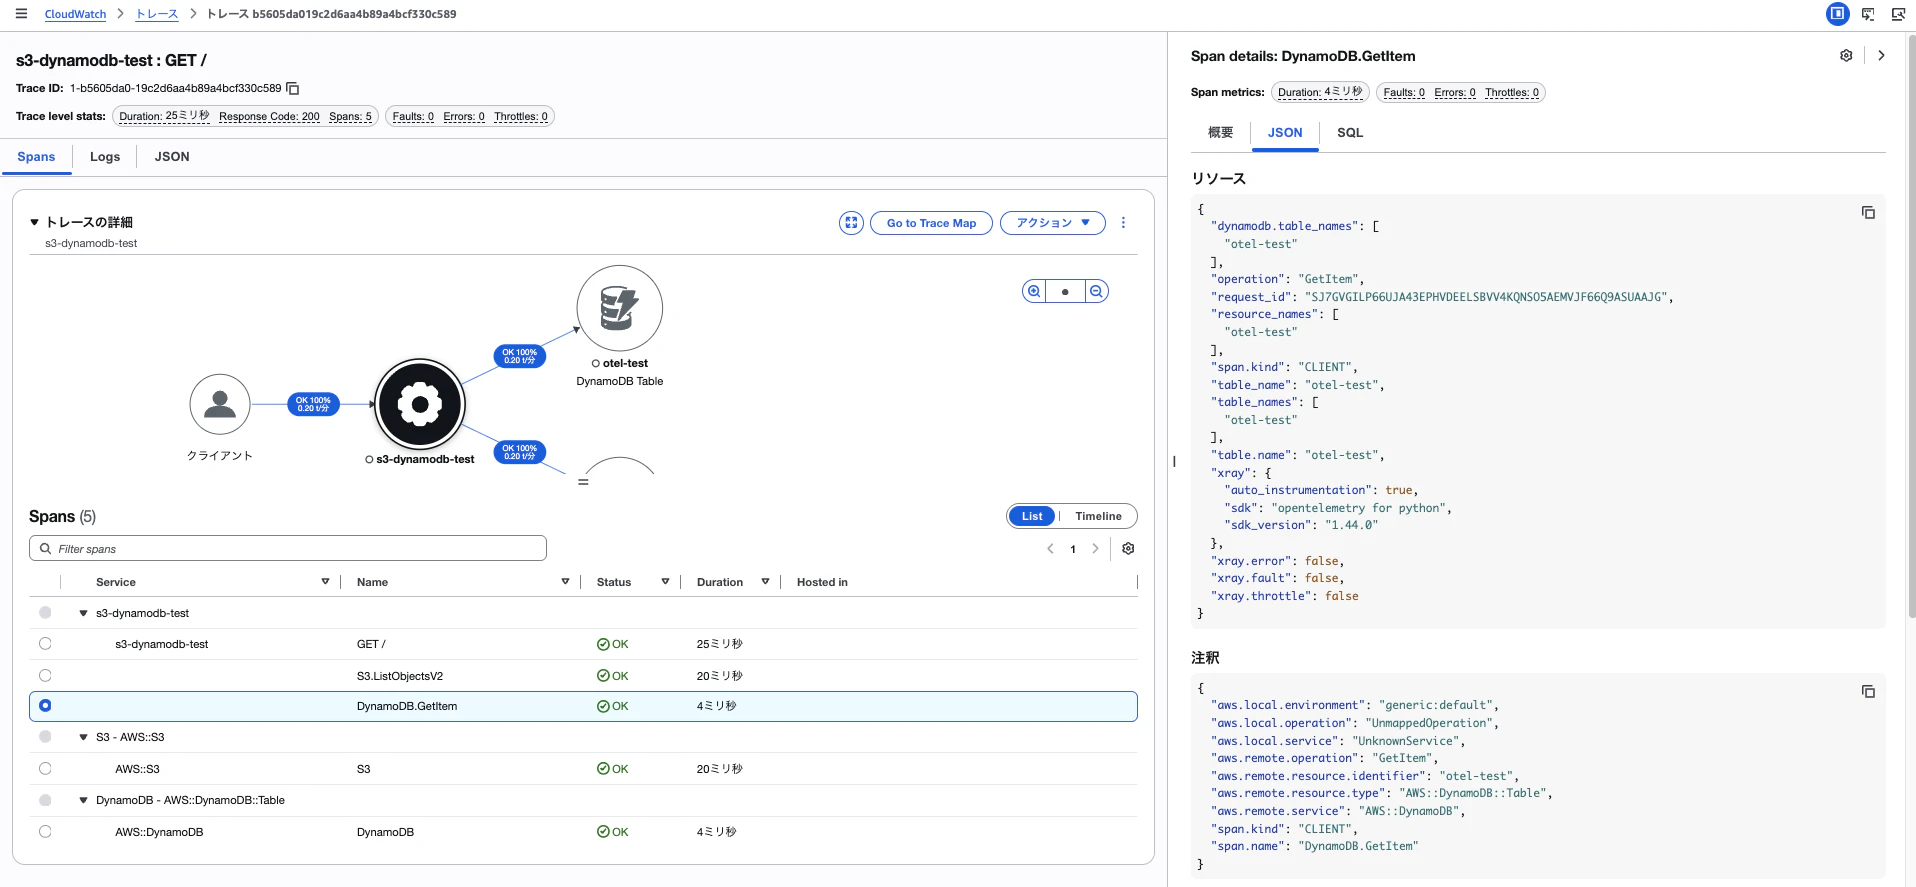This screenshot has width=1916, height=887.
Task: Open span details settings gear
Action: (1846, 56)
